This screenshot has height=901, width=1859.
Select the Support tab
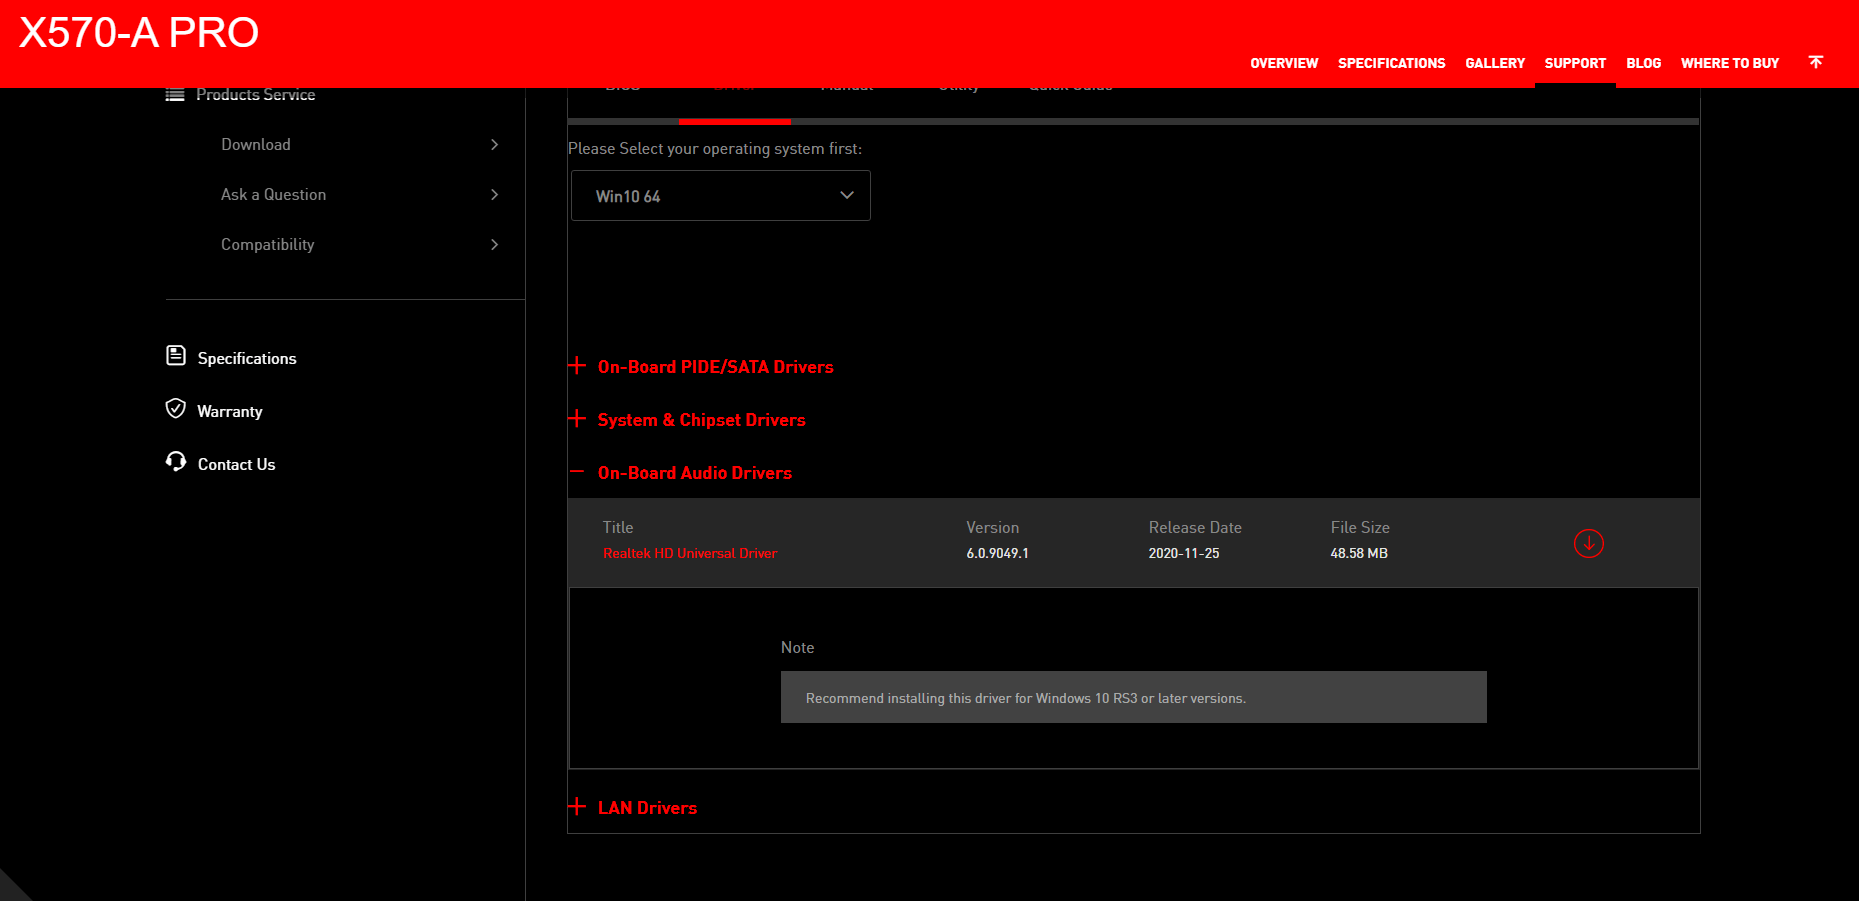tap(1575, 63)
